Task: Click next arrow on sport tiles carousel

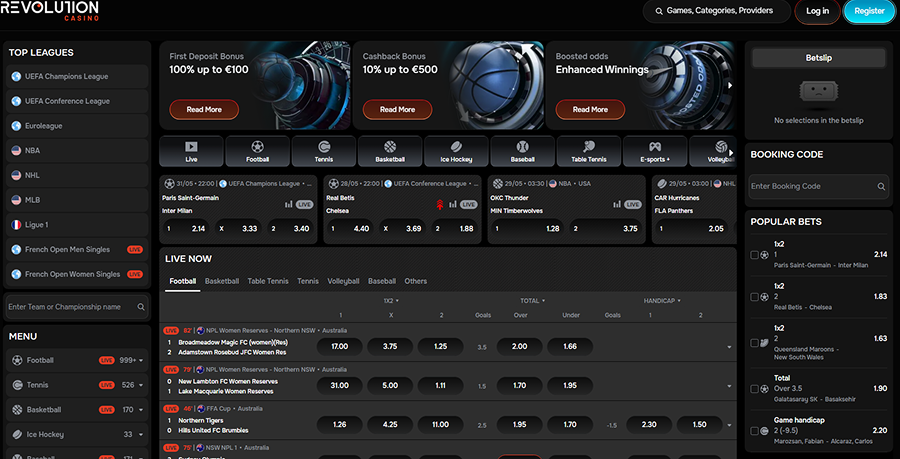Action: coord(731,152)
